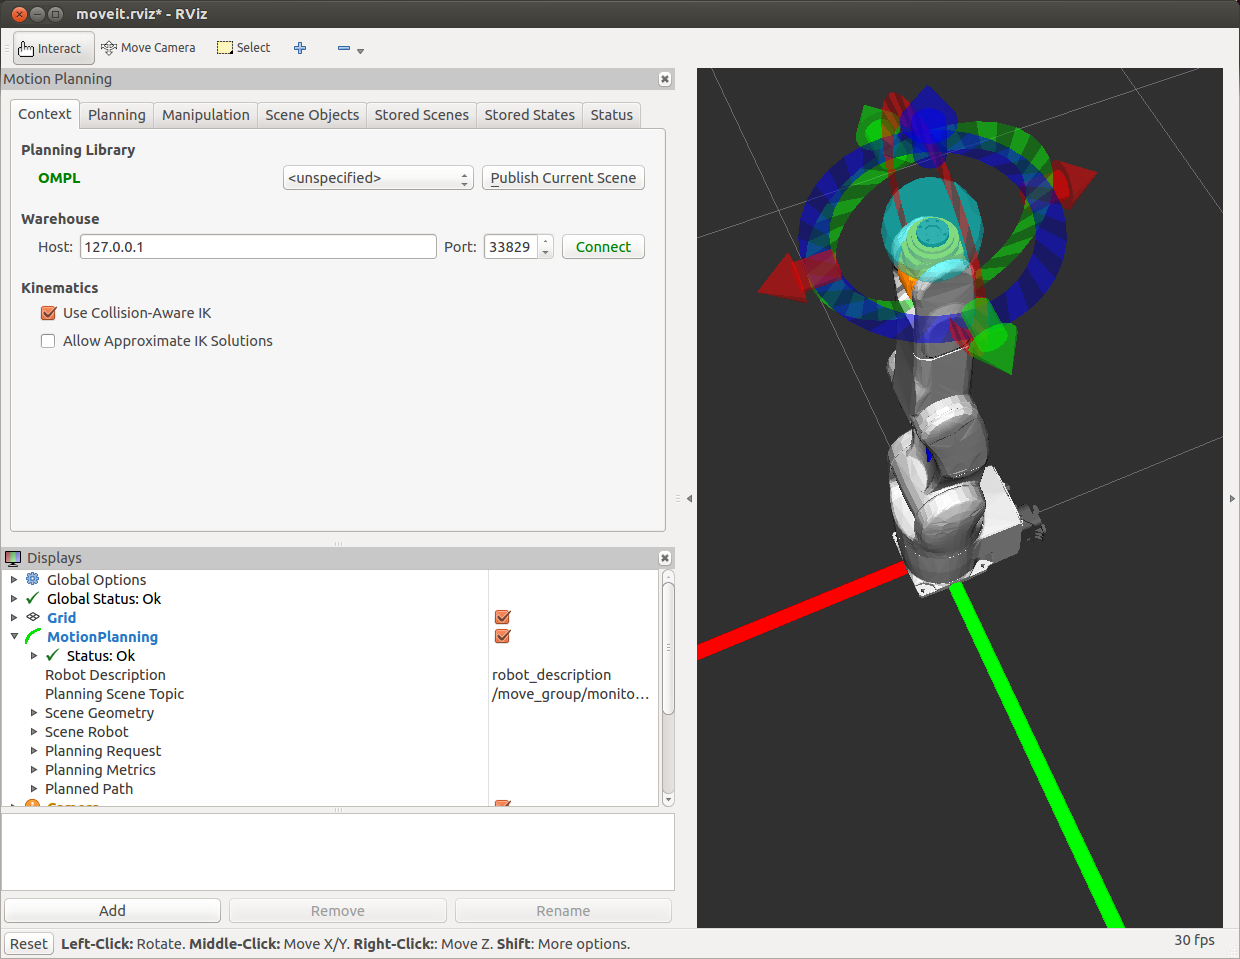
Task: Choose the Select tool in toolbar
Action: 244,48
